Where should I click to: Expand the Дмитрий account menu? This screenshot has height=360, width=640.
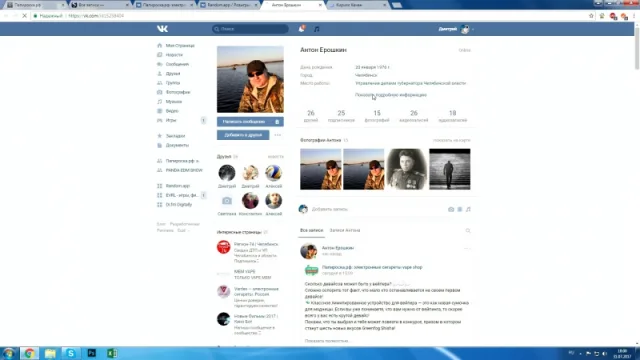pyautogui.click(x=456, y=29)
